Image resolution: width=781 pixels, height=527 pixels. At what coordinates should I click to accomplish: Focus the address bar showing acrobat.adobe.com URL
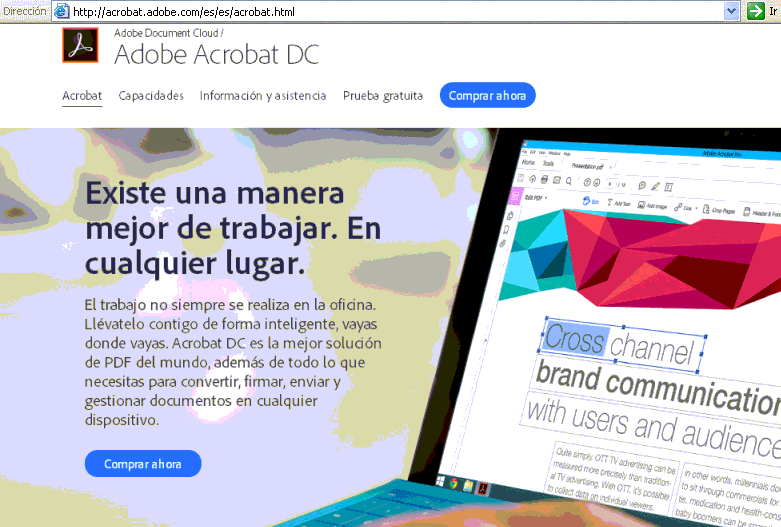396,11
